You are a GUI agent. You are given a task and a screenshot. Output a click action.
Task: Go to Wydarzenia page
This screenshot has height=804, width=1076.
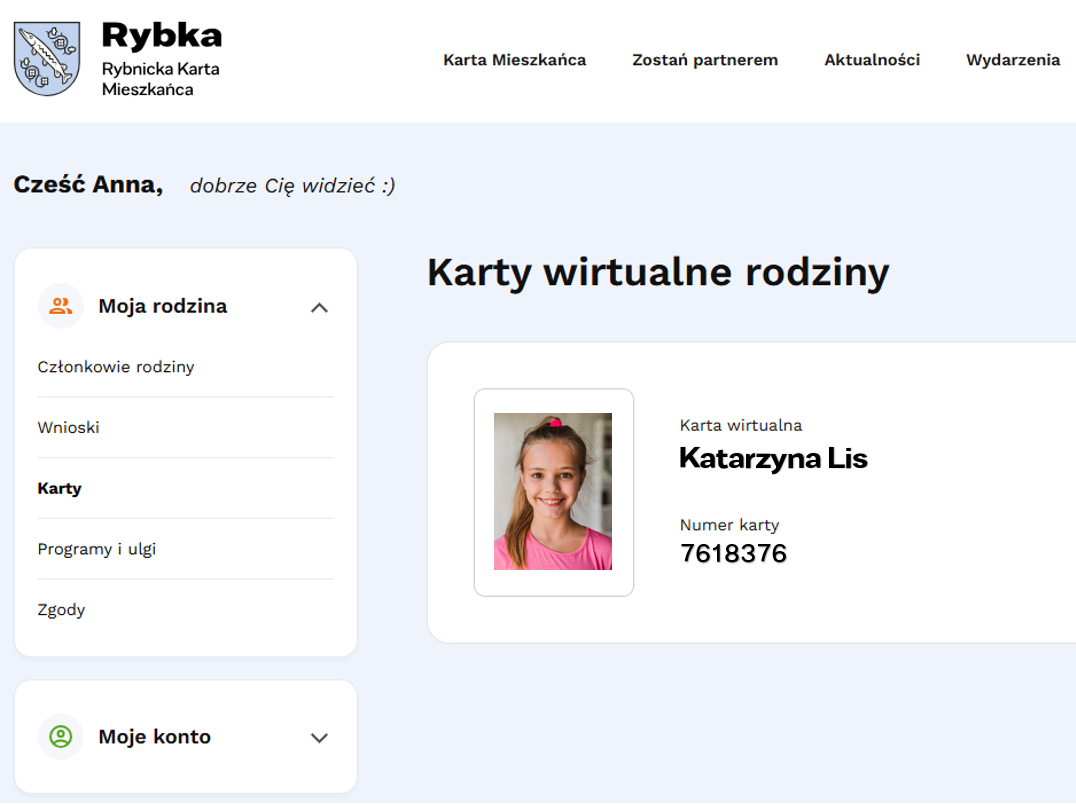[1013, 60]
